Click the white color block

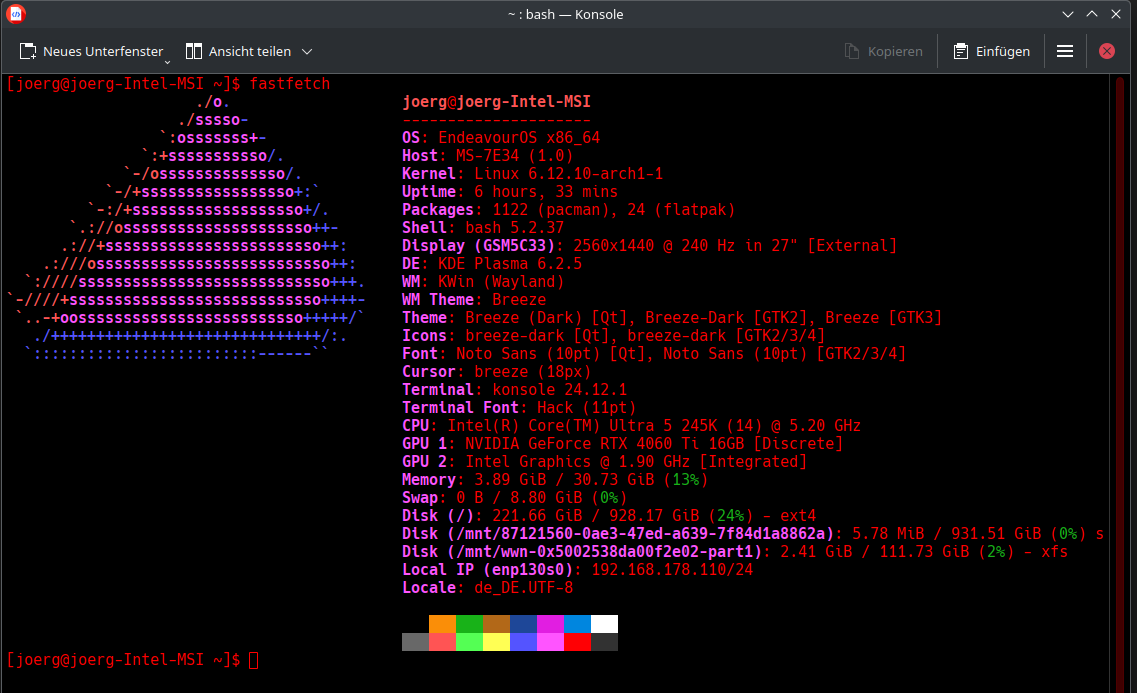point(604,624)
